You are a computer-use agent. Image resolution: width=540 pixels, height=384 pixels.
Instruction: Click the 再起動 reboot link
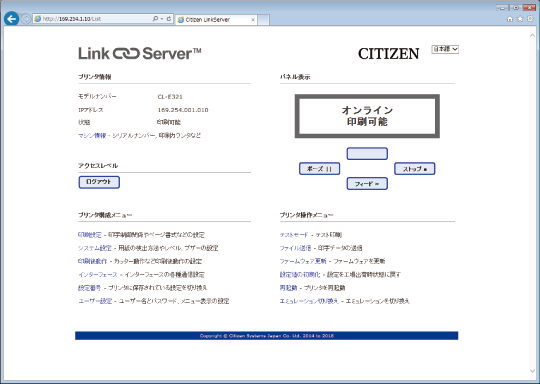click(x=288, y=288)
